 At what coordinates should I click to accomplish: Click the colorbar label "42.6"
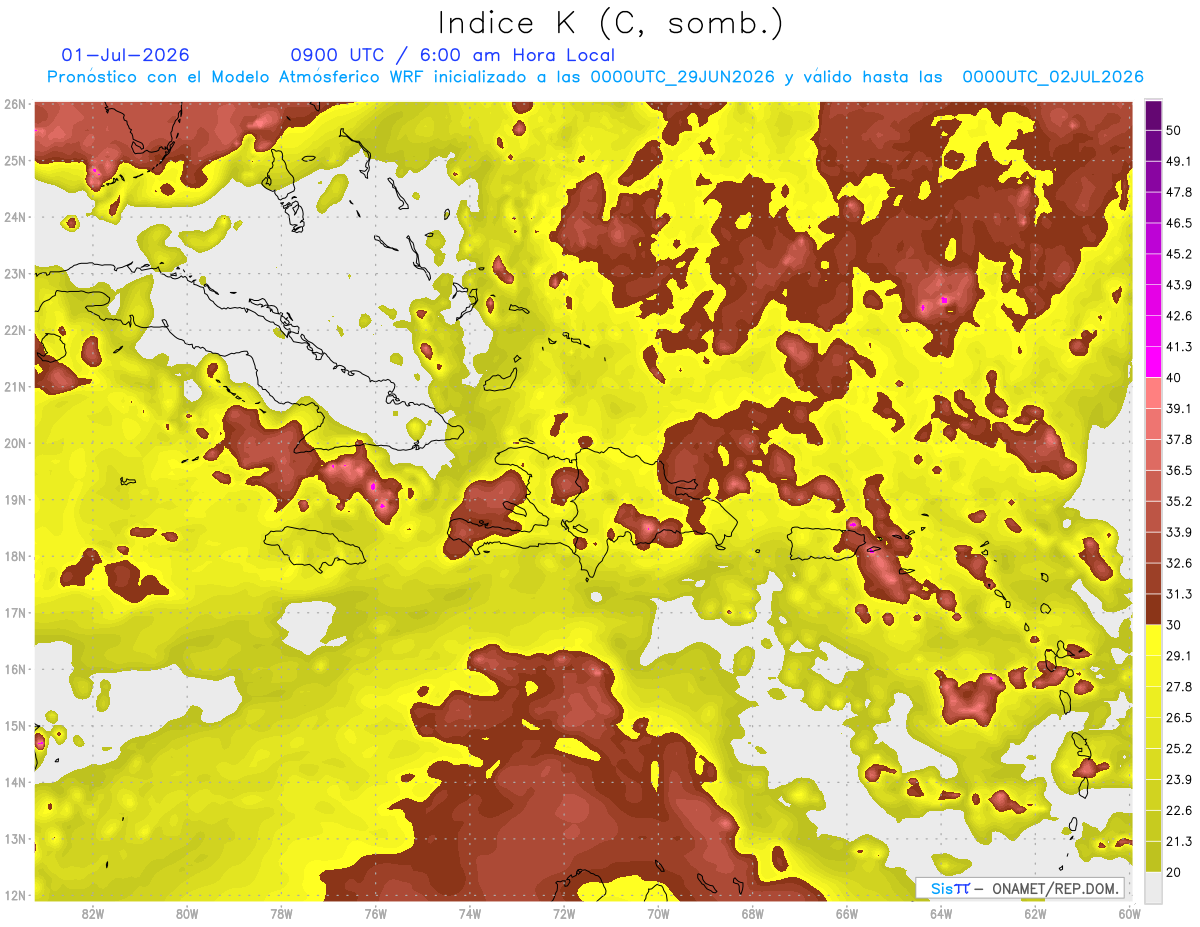pos(1177,316)
